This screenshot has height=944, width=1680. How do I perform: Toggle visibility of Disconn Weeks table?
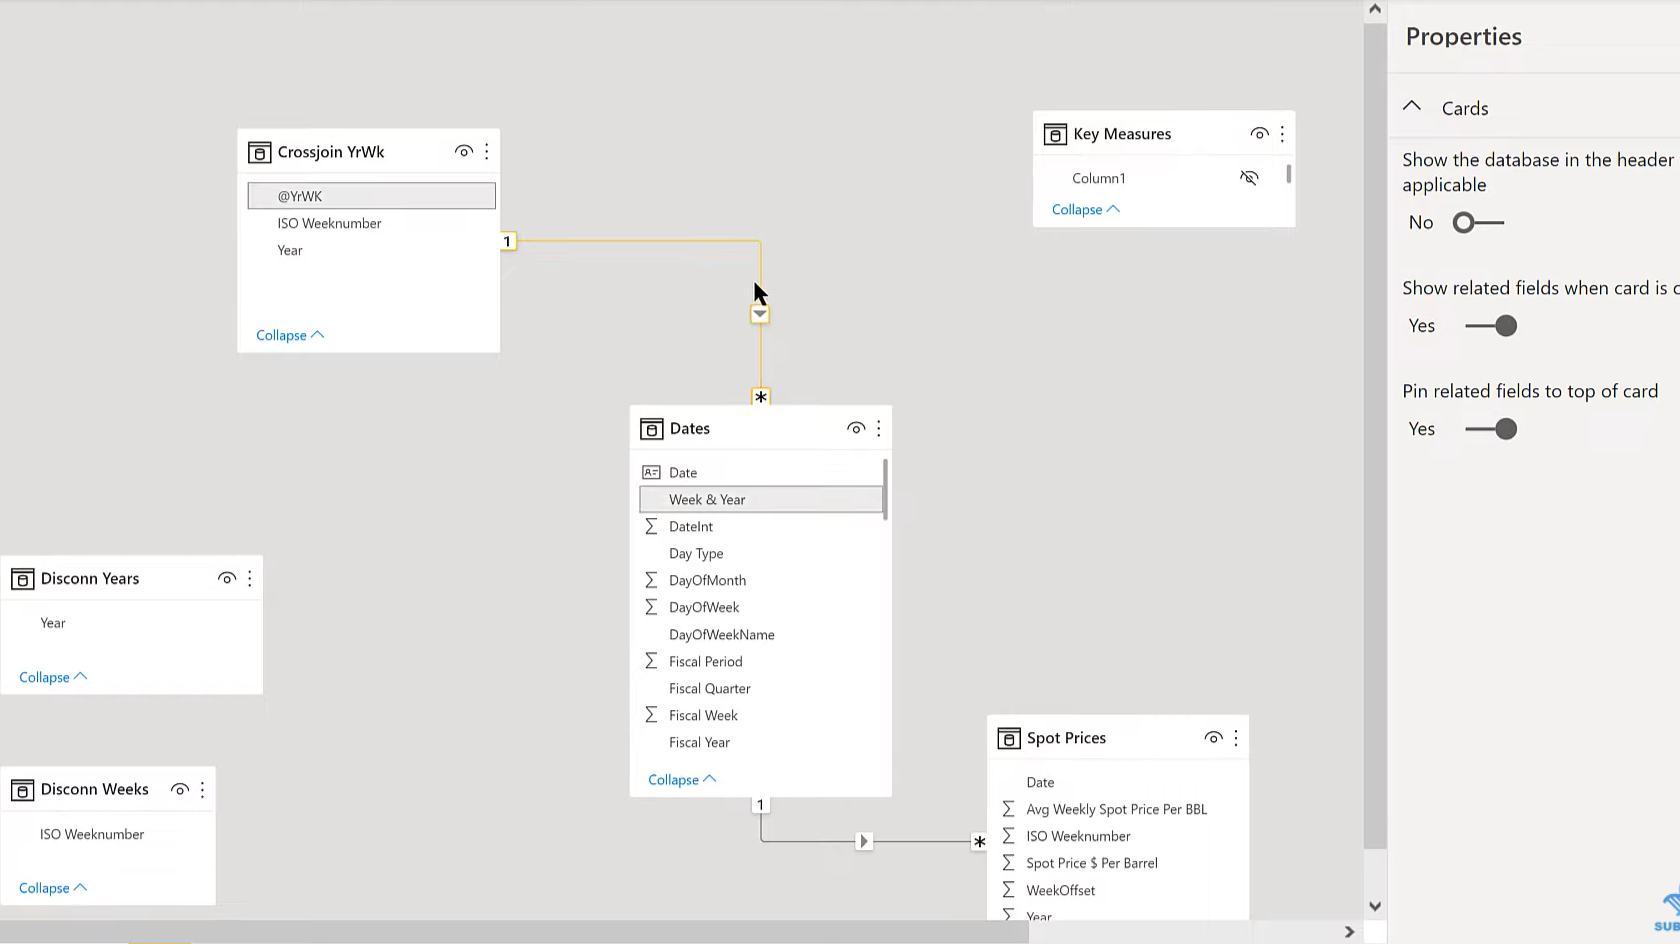[x=180, y=790]
